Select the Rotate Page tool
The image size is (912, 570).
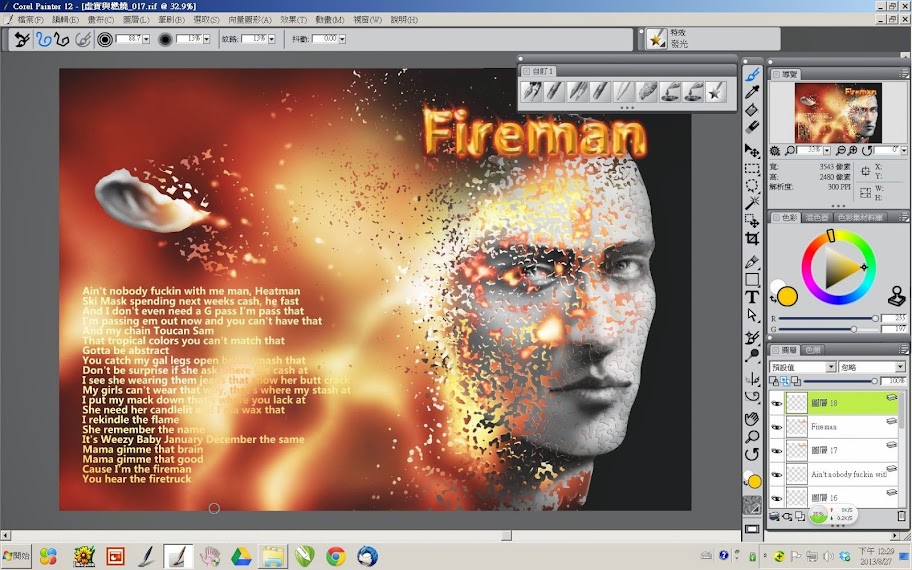pyautogui.click(x=752, y=454)
